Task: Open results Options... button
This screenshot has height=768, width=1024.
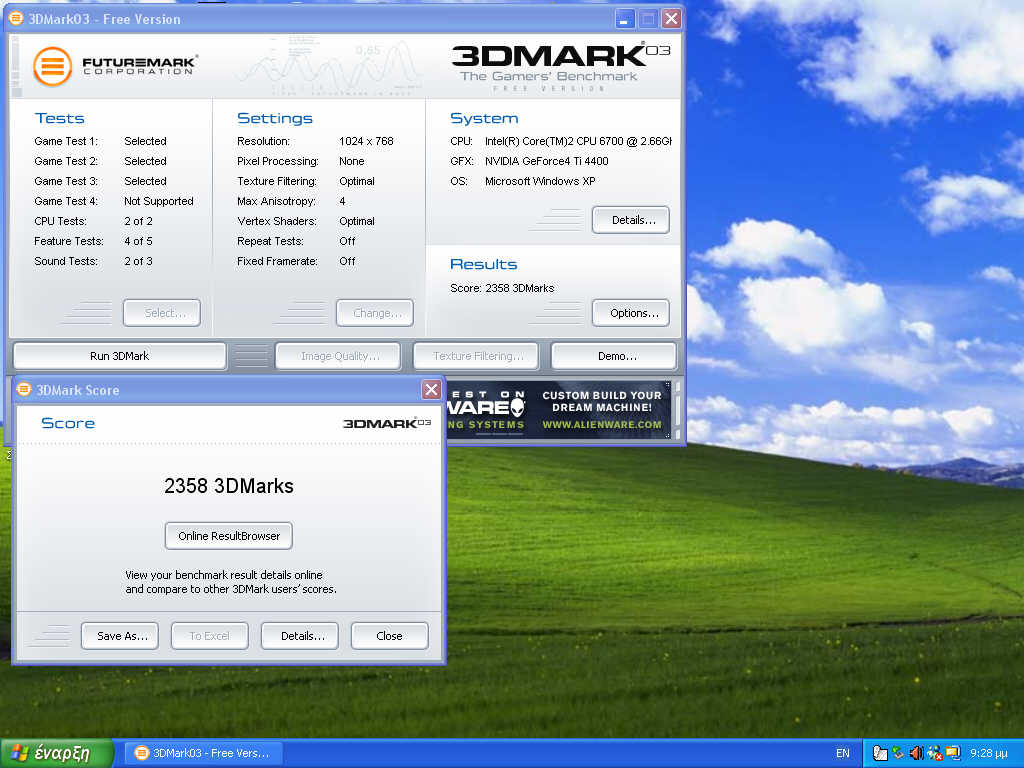Action: point(631,313)
